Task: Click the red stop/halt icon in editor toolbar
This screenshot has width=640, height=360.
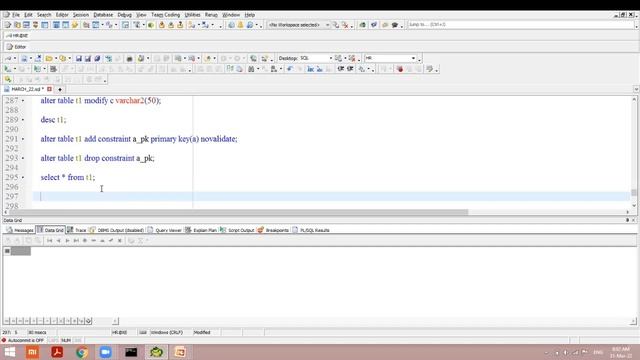Action: click(400, 69)
